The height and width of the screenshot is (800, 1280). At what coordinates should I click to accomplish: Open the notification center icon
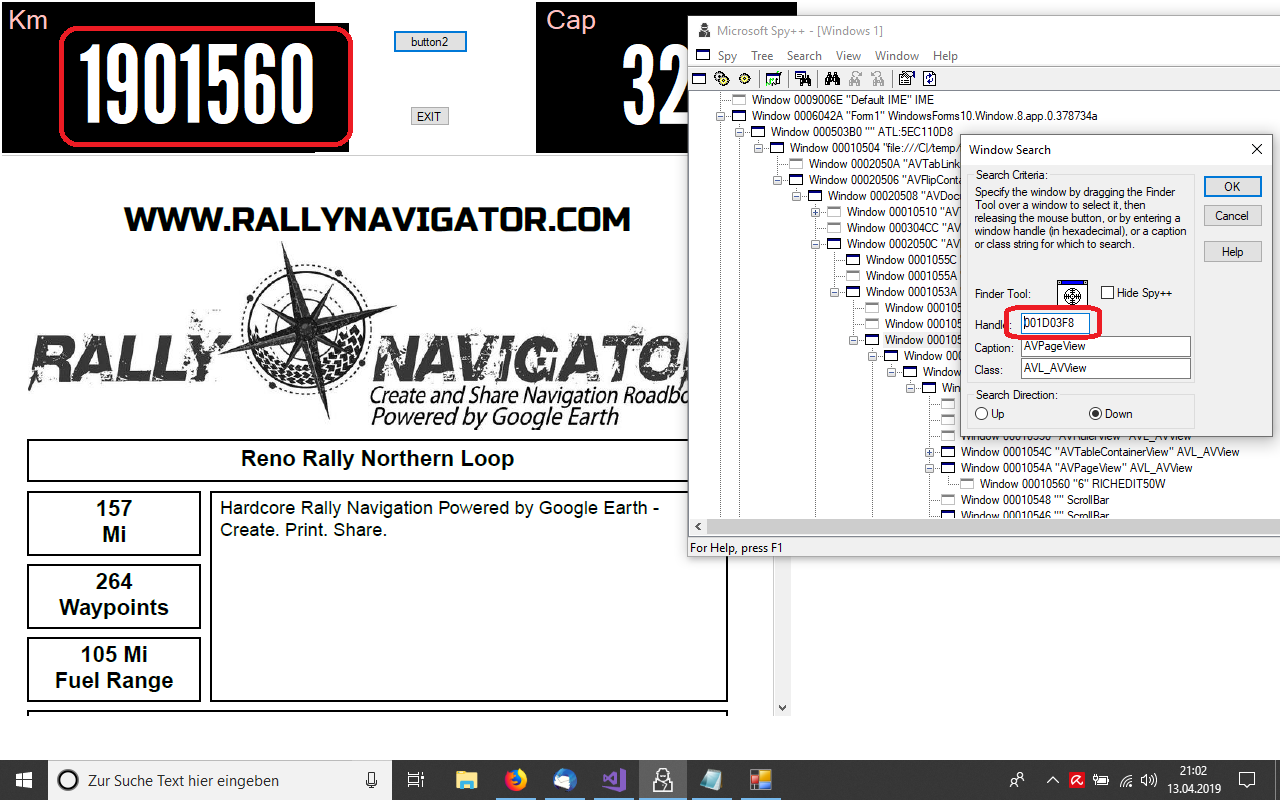click(1247, 780)
